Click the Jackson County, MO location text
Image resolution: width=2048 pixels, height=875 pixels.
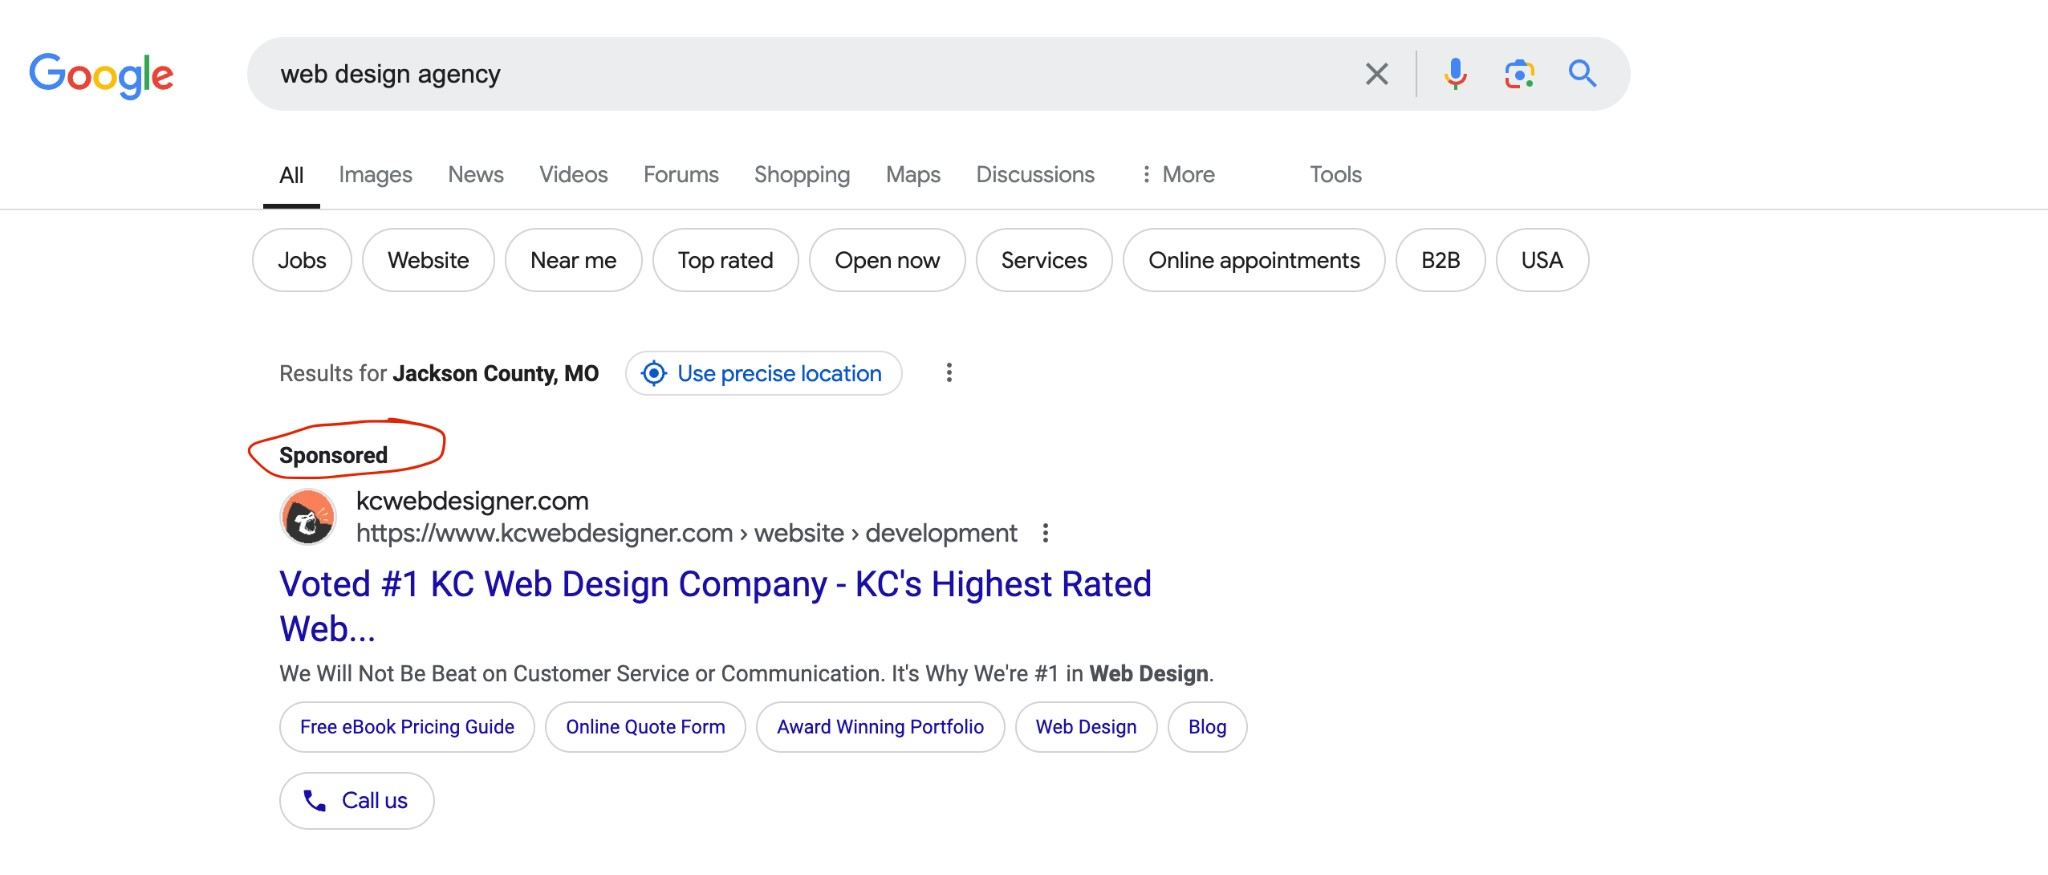point(496,373)
